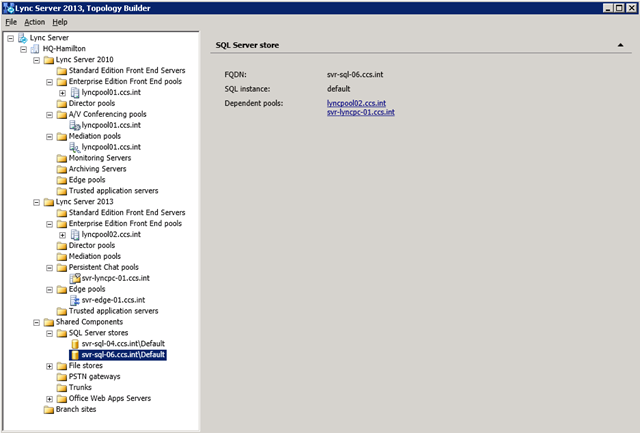Image resolution: width=640 pixels, height=433 pixels.
Task: Click the Topology Builder title bar app icon
Action: pyautogui.click(x=8, y=8)
